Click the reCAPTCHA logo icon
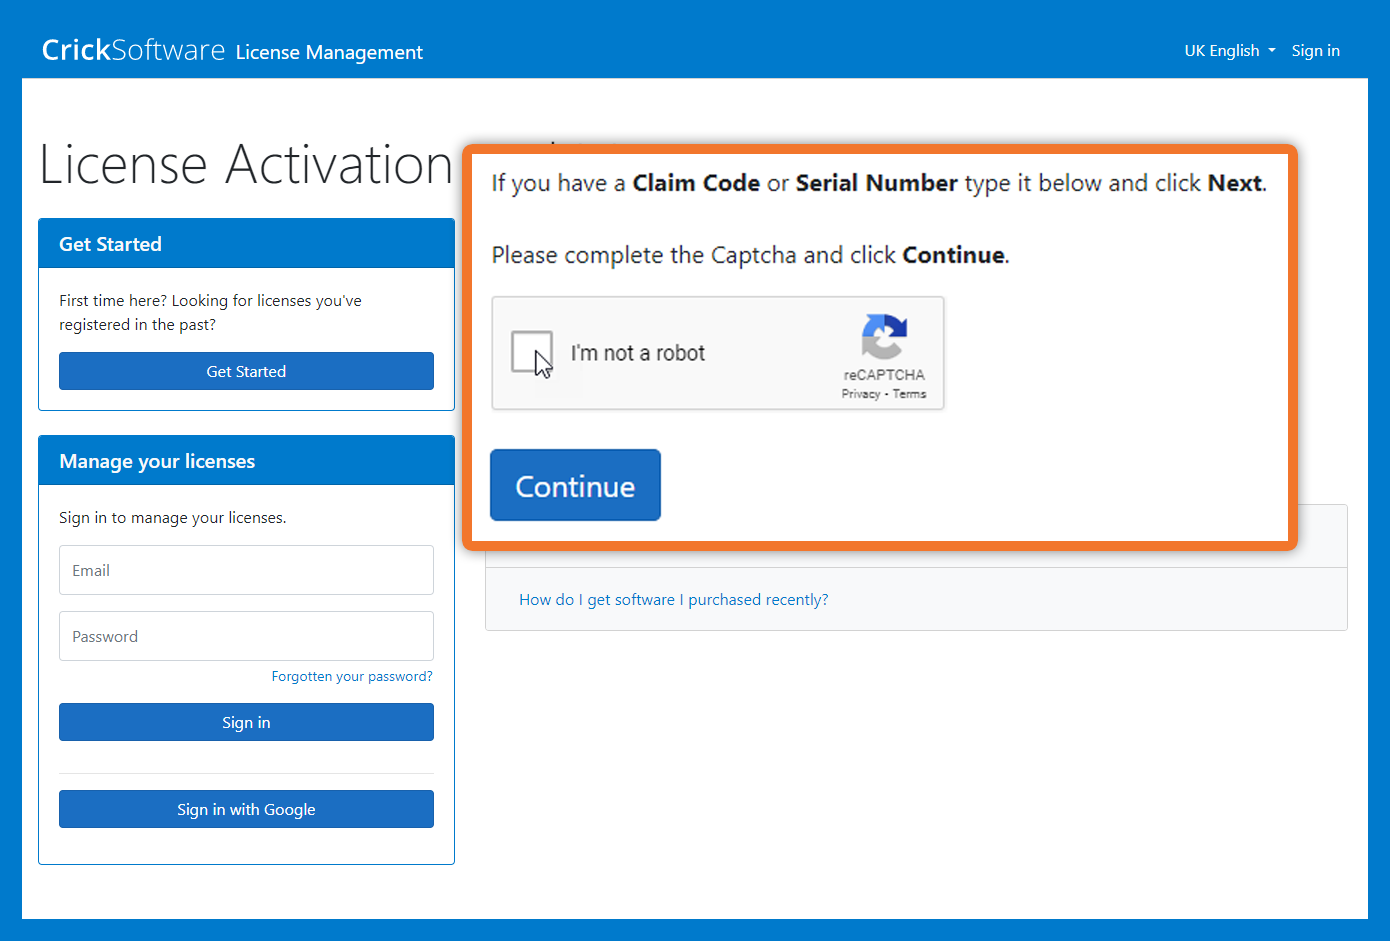Viewport: 1390px width, 941px height. (x=884, y=337)
